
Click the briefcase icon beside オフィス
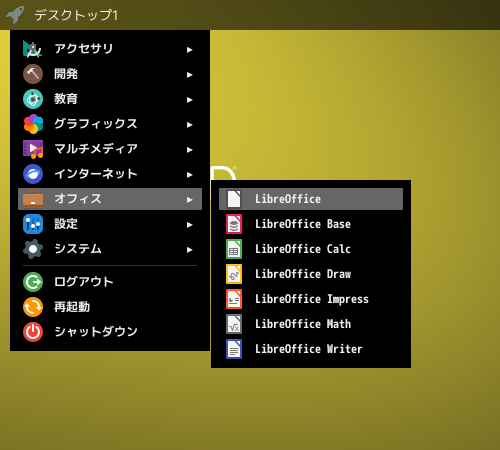pos(33,199)
